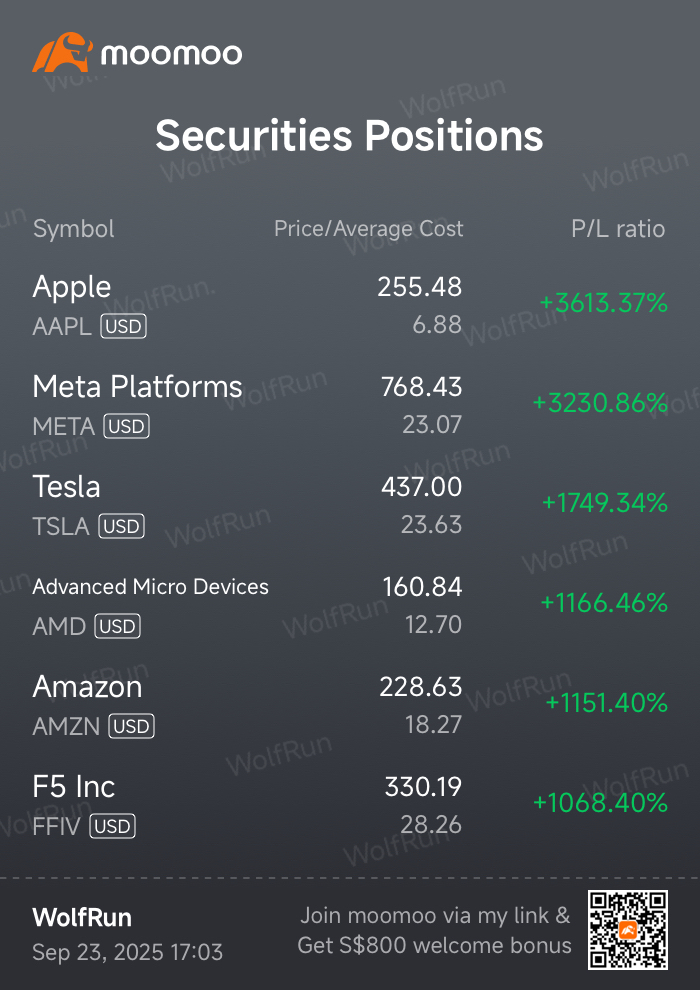Click the Join moomoo via my link text
The width and height of the screenshot is (700, 990).
(x=435, y=915)
